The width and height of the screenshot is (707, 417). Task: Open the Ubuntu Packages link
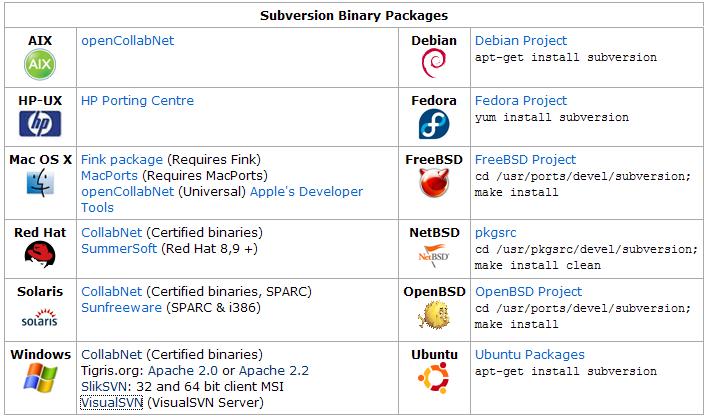(x=530, y=355)
